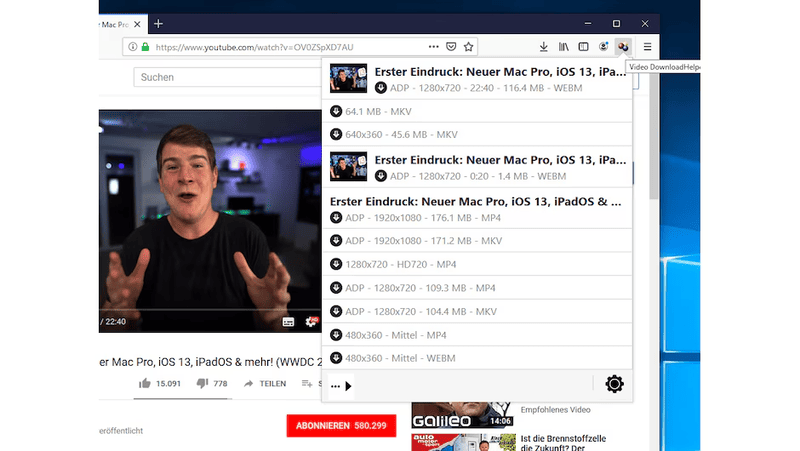800x451 pixels.
Task: Click the TEILEN share button
Action: [265, 383]
